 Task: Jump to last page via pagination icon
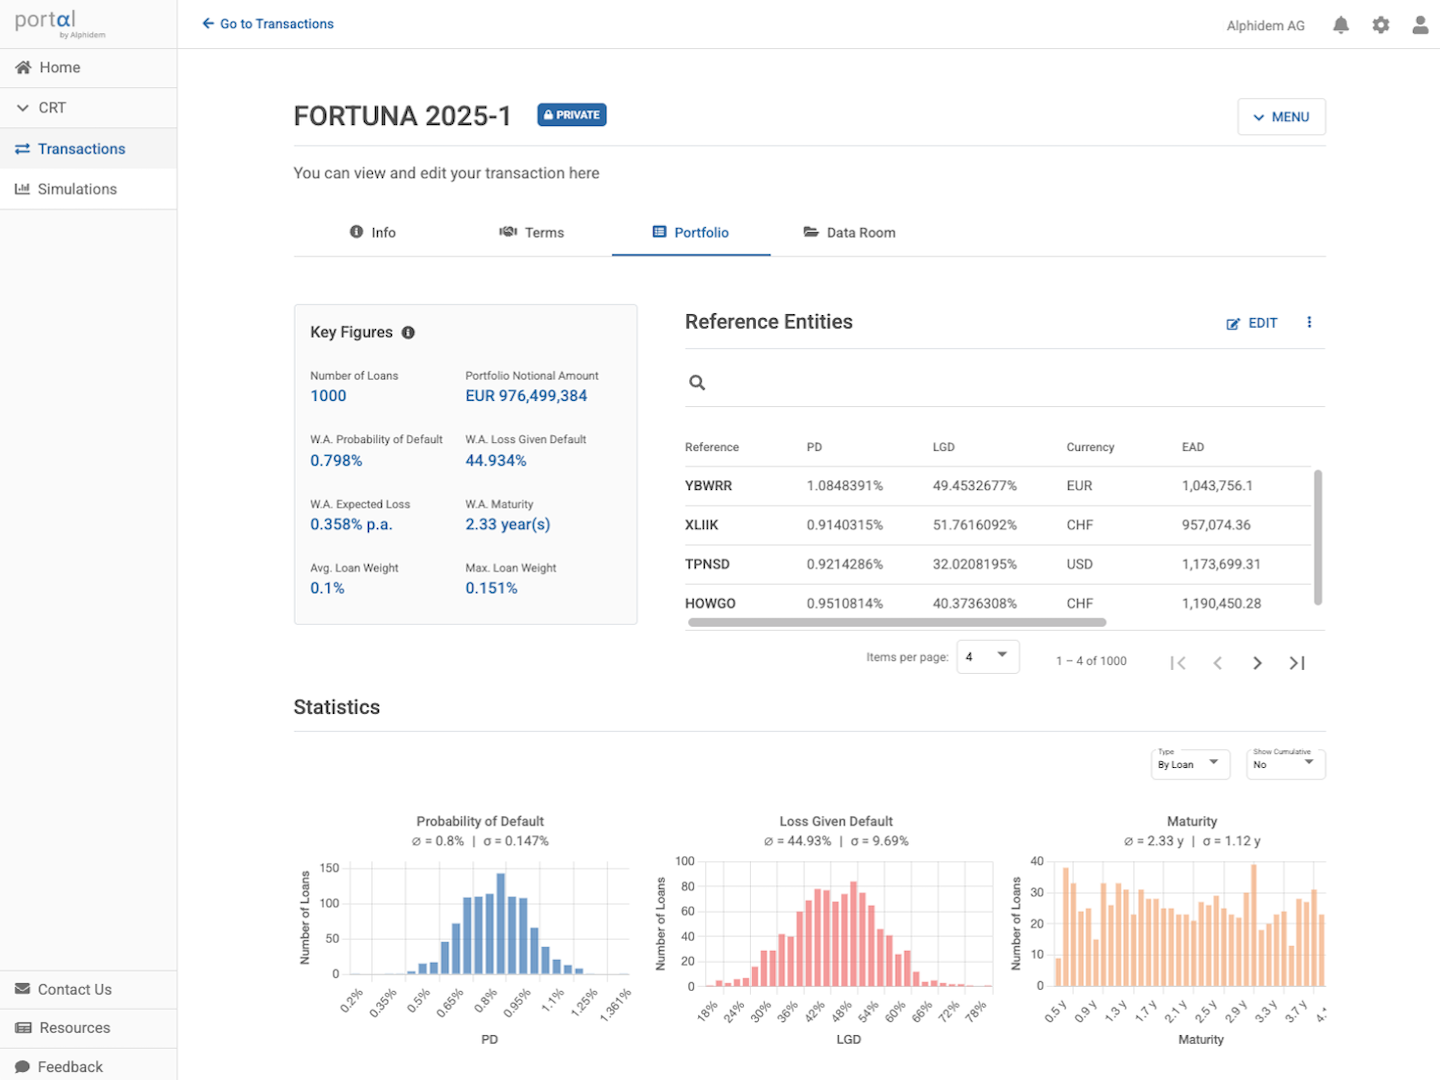click(1297, 662)
